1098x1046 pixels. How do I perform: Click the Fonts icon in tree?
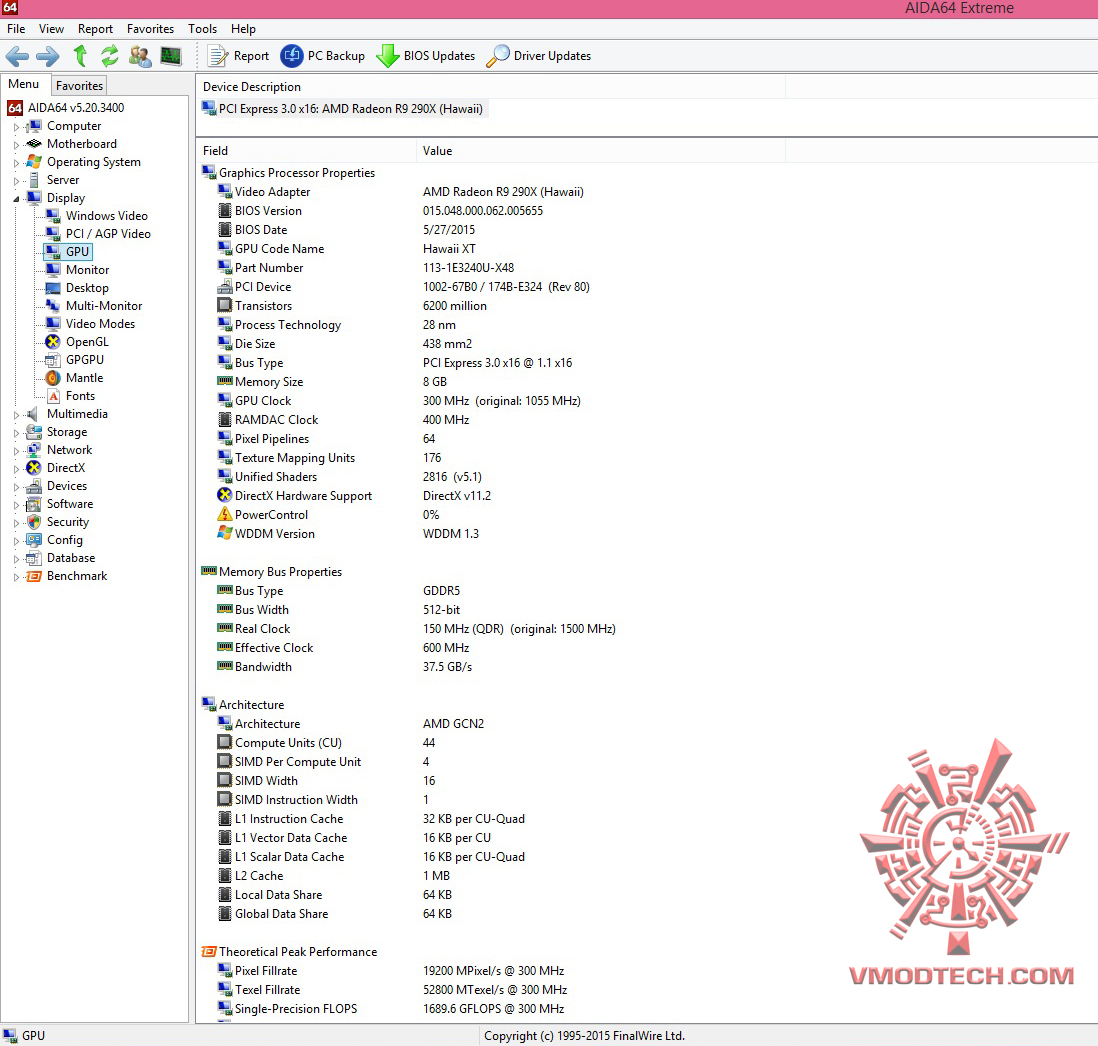[53, 396]
